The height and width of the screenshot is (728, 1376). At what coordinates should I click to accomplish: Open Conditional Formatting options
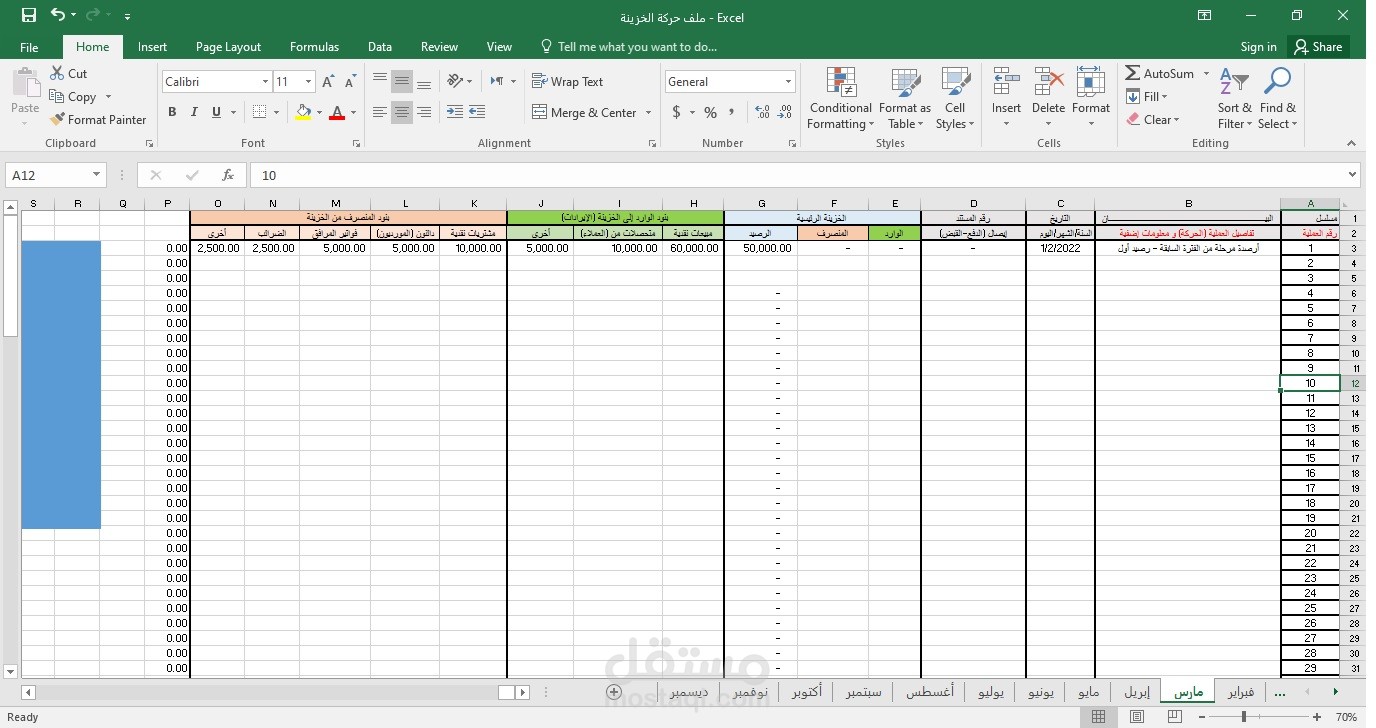(x=839, y=98)
